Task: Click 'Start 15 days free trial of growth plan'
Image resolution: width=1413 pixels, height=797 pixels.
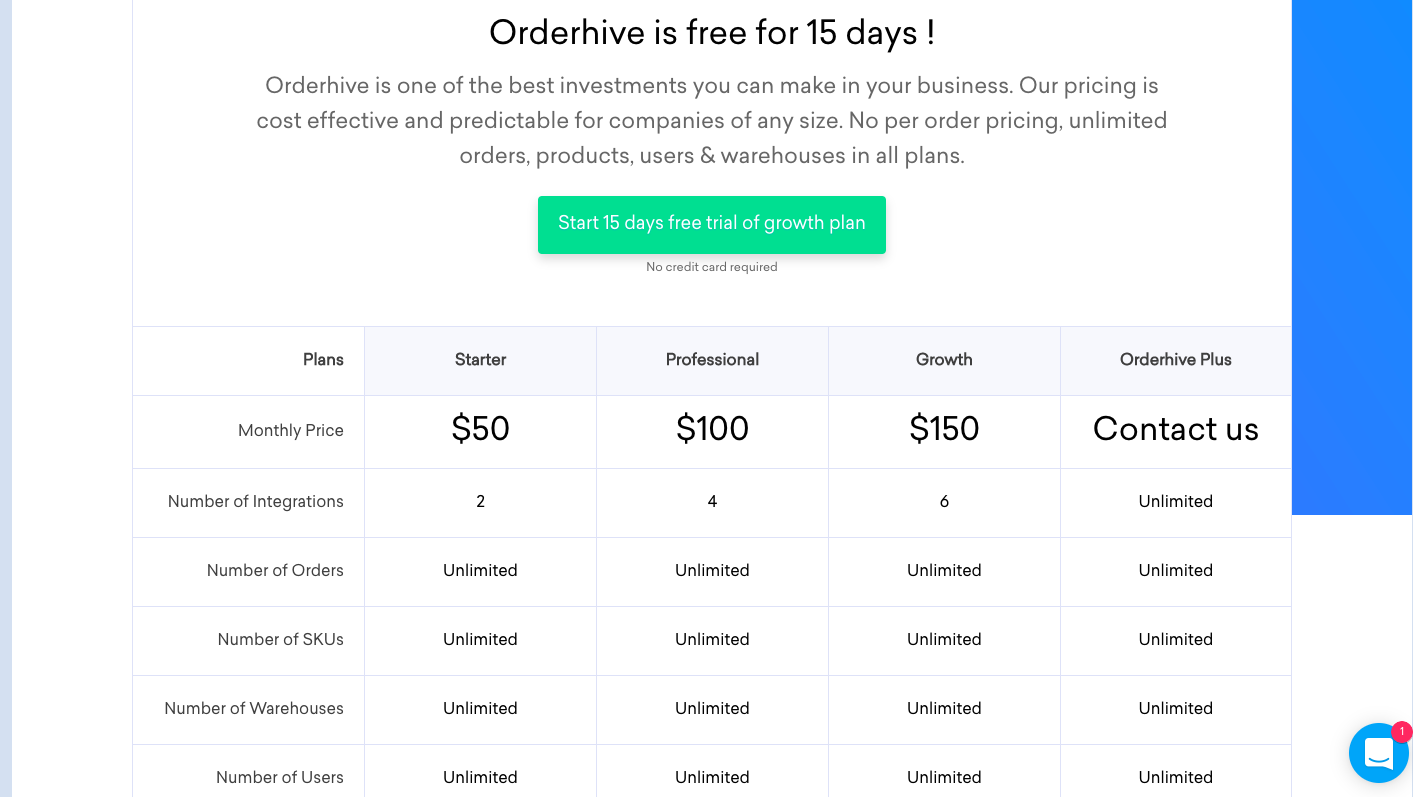Action: [x=711, y=224]
